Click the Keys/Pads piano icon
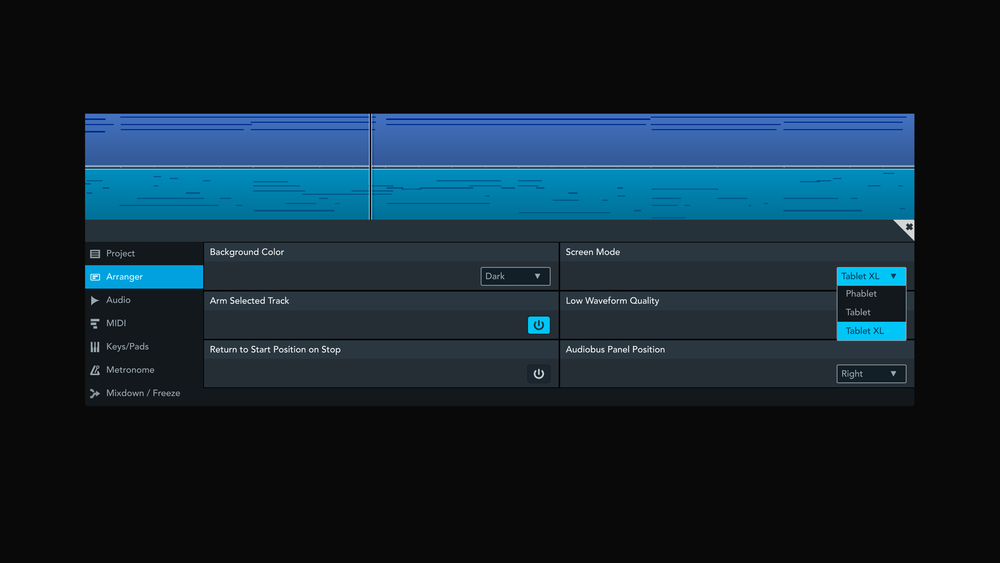The width and height of the screenshot is (1000, 563). [x=95, y=347]
